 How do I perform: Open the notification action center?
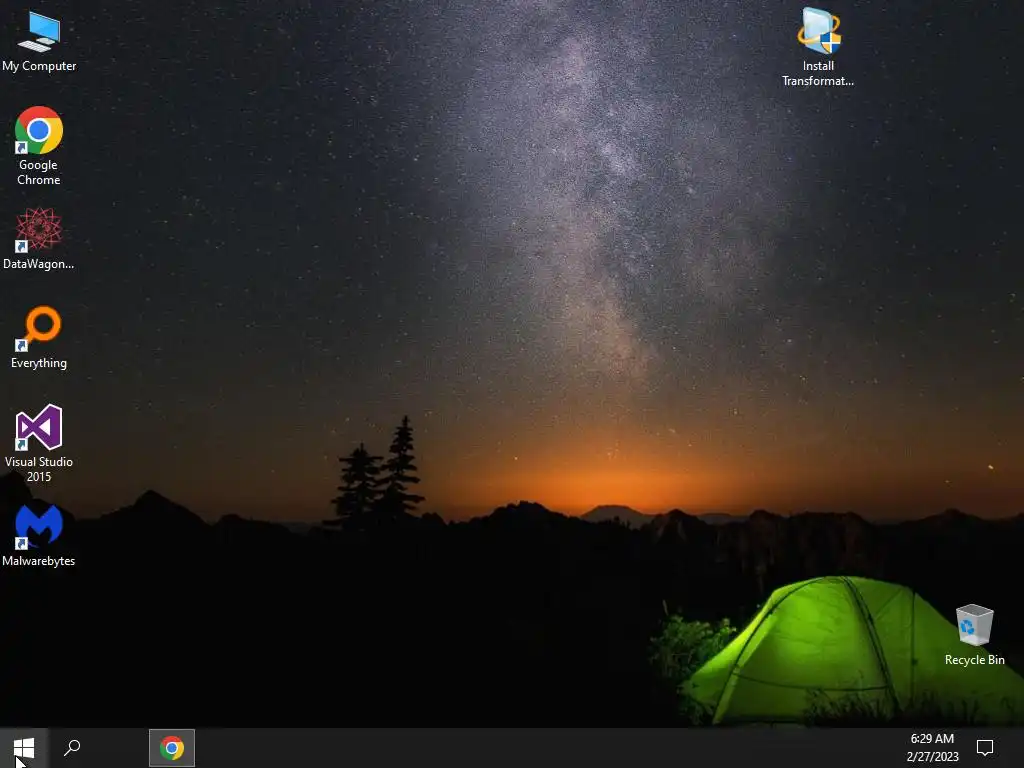point(985,748)
